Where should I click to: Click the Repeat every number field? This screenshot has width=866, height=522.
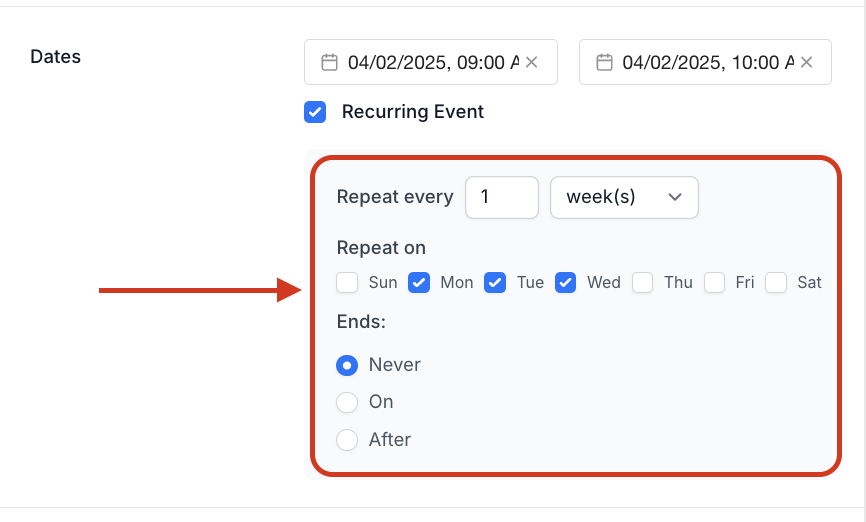(501, 197)
